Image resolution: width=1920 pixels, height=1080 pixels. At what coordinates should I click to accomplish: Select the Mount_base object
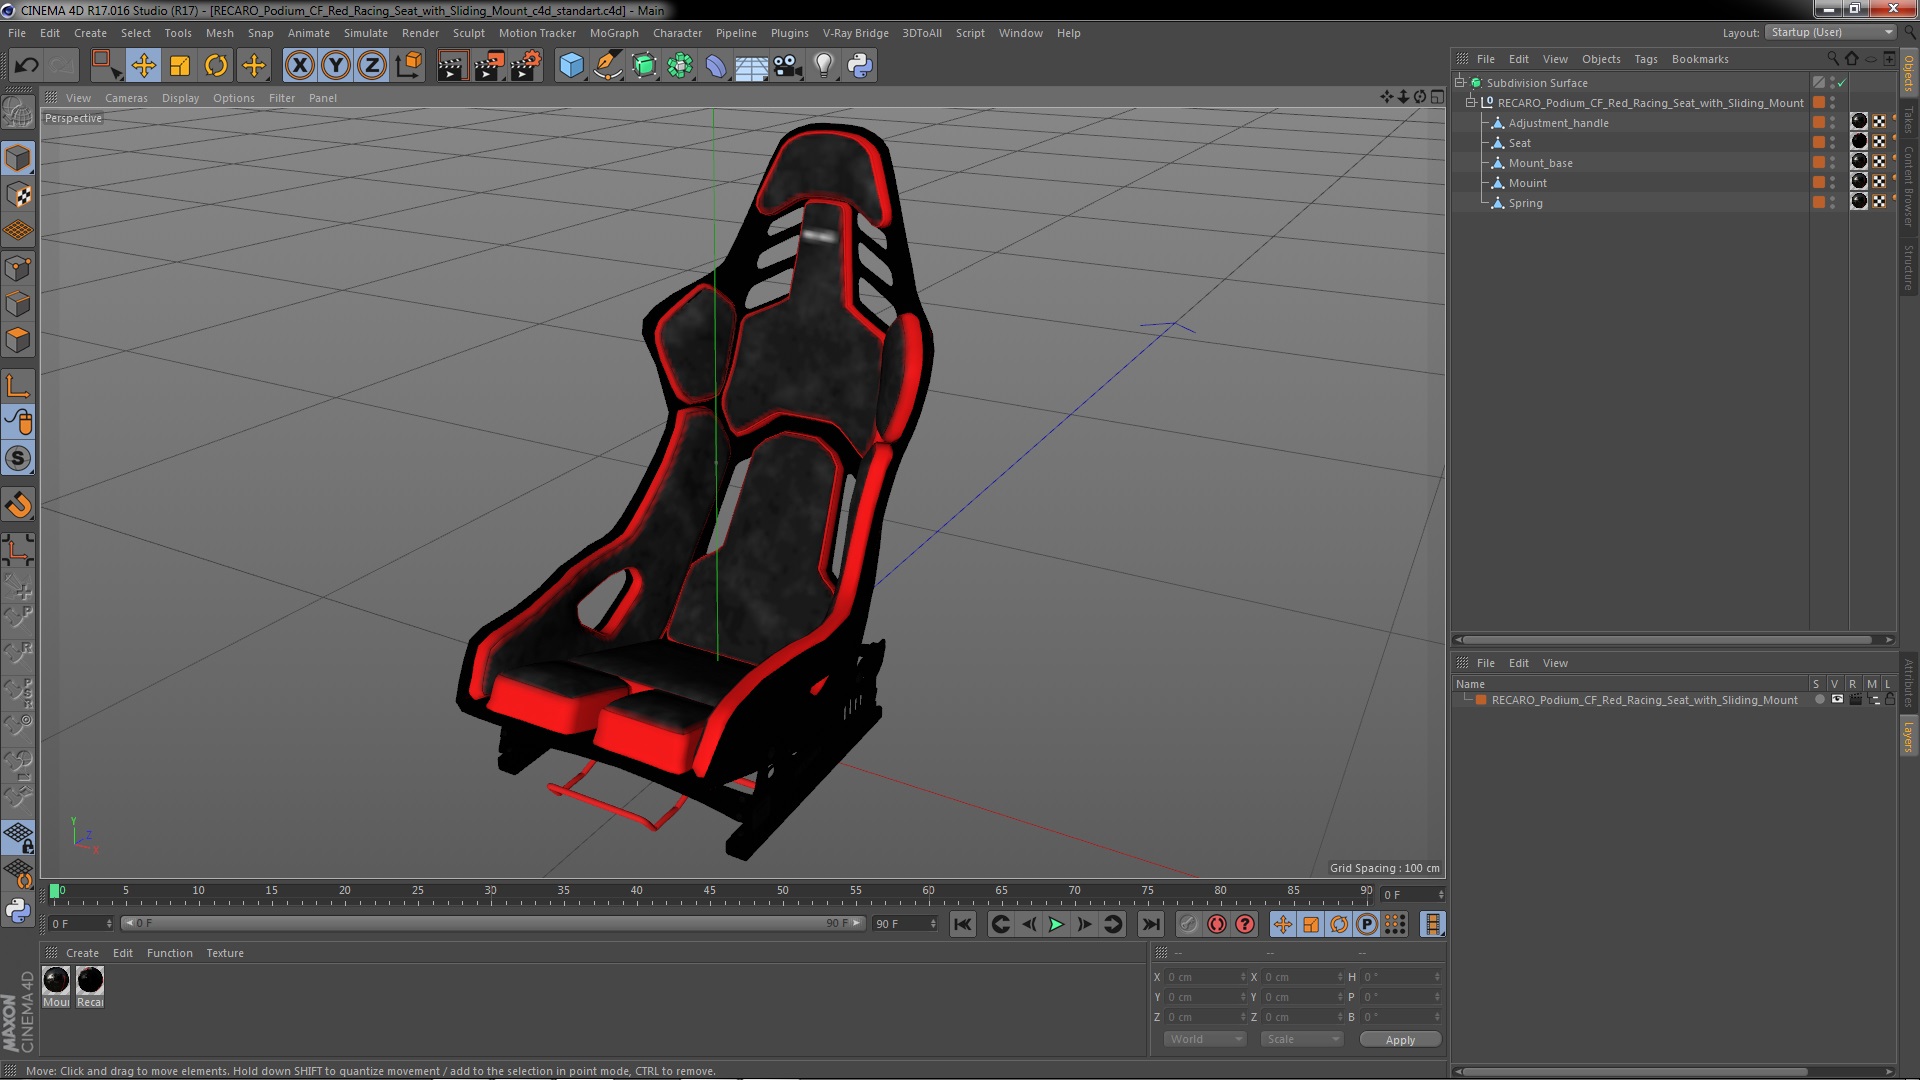[1540, 163]
